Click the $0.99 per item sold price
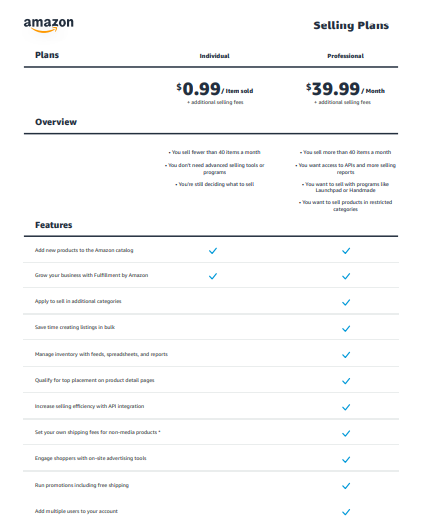Viewport: 426px width, 532px height. (x=215, y=89)
